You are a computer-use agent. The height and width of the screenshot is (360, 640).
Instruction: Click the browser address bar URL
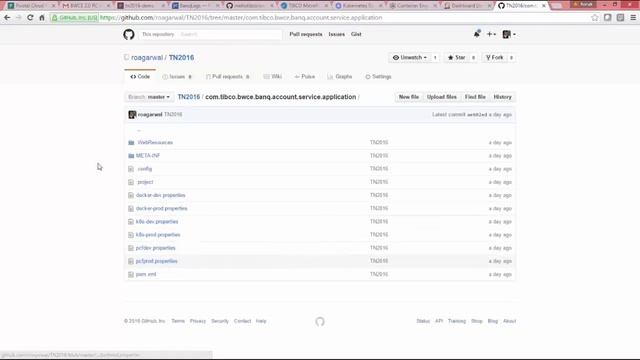tap(241, 18)
